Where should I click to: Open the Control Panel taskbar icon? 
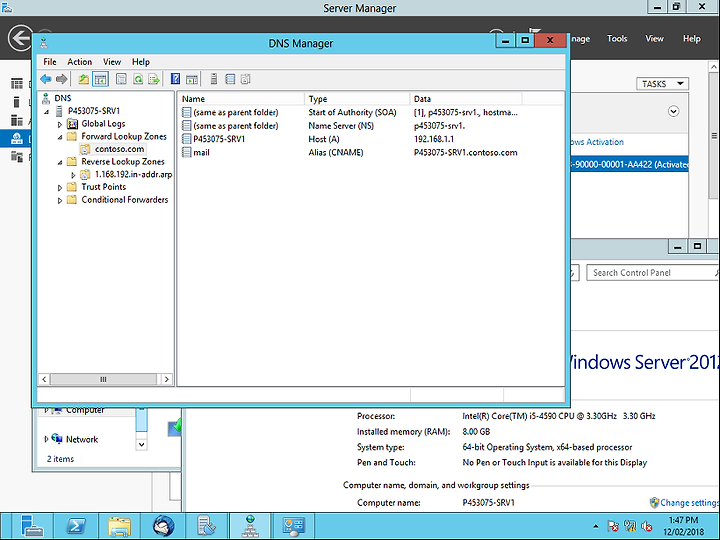point(294,526)
